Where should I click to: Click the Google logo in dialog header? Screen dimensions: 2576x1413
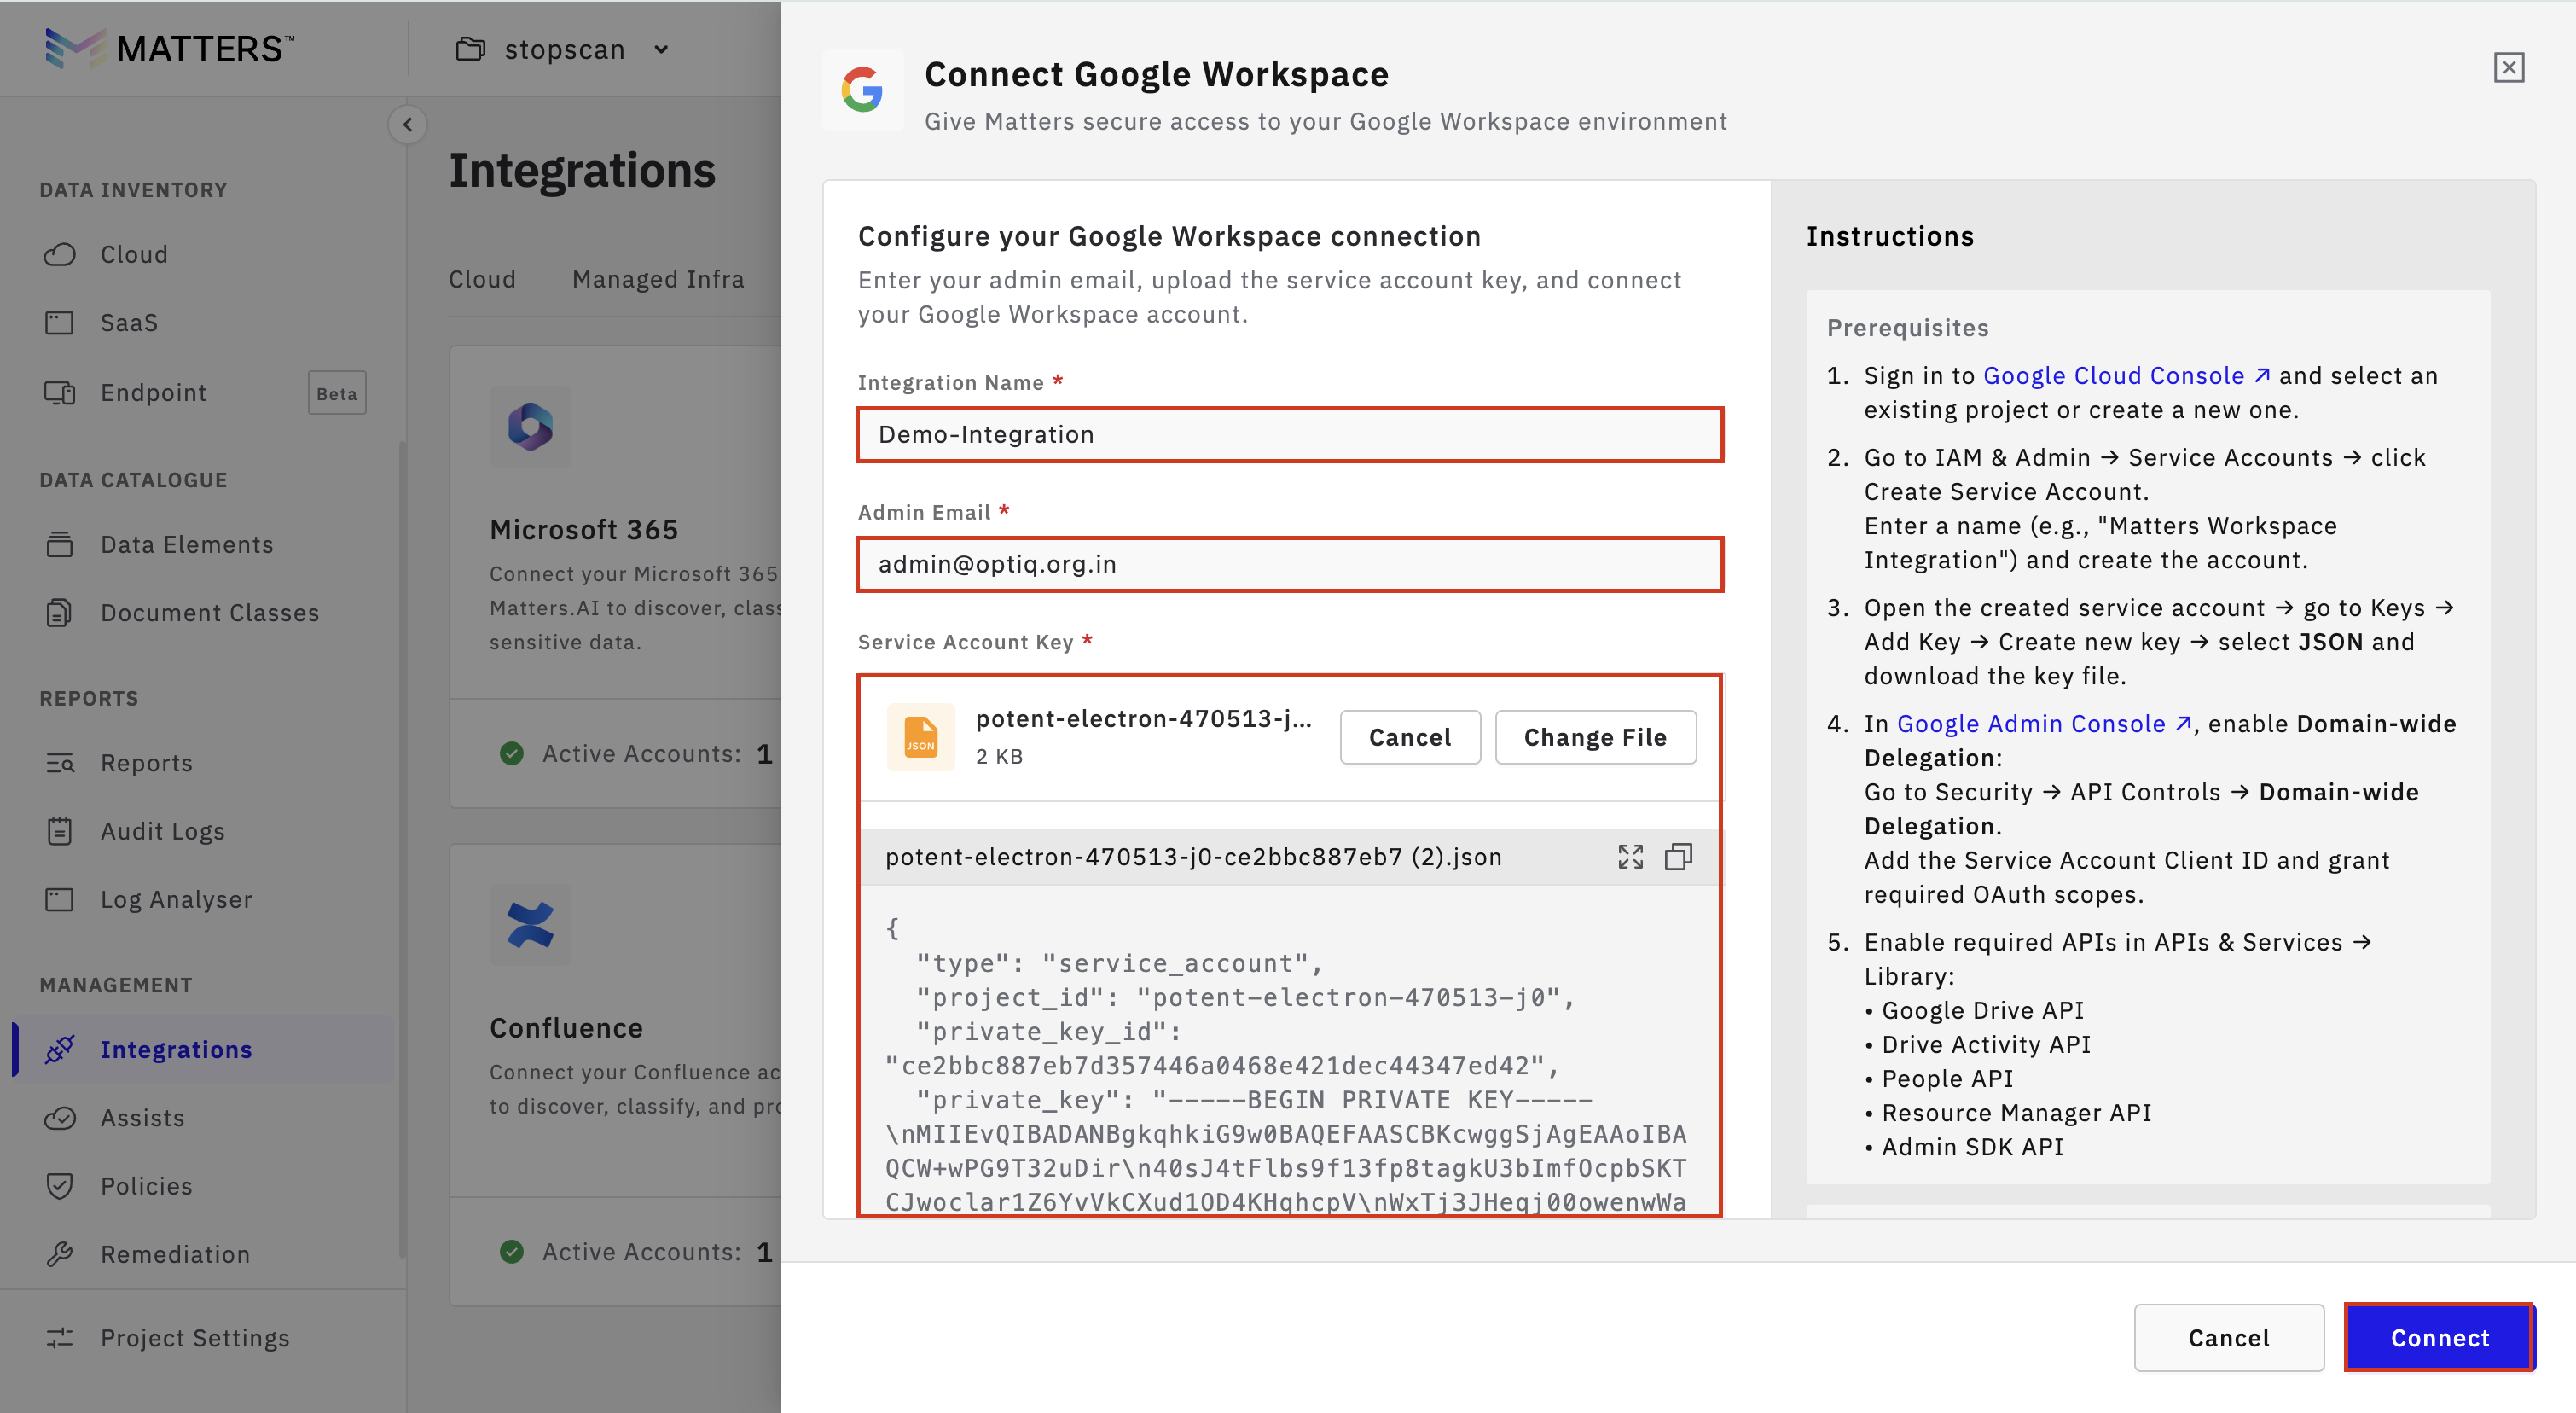(x=862, y=90)
